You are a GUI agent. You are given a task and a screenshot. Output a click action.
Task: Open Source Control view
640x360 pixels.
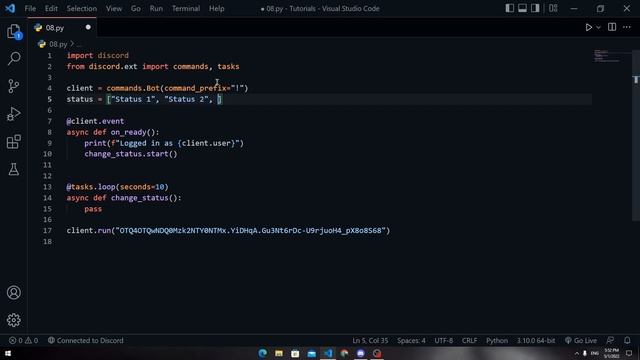point(13,86)
